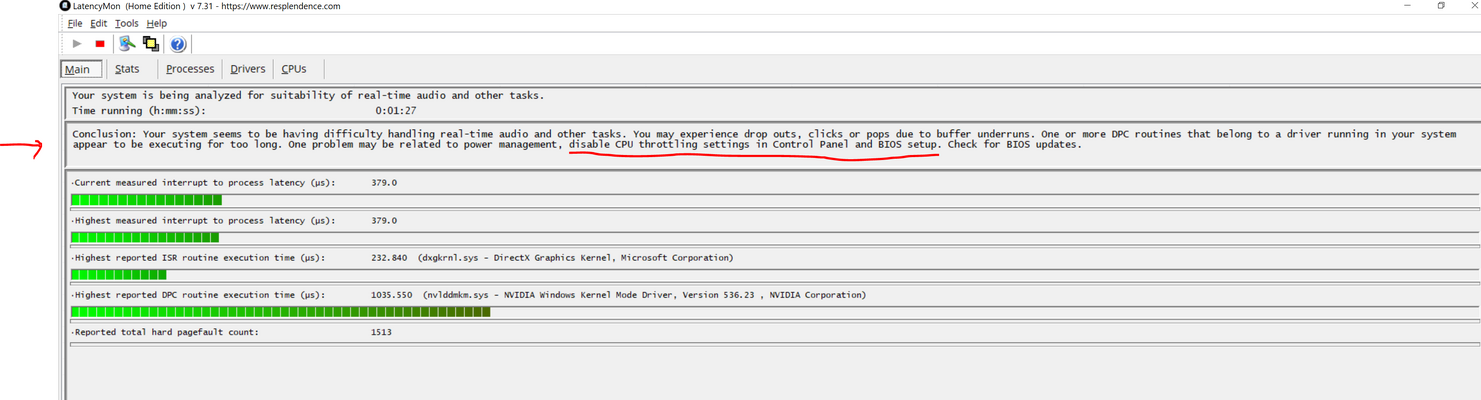
Task: Select the Main tab
Action: [81, 69]
